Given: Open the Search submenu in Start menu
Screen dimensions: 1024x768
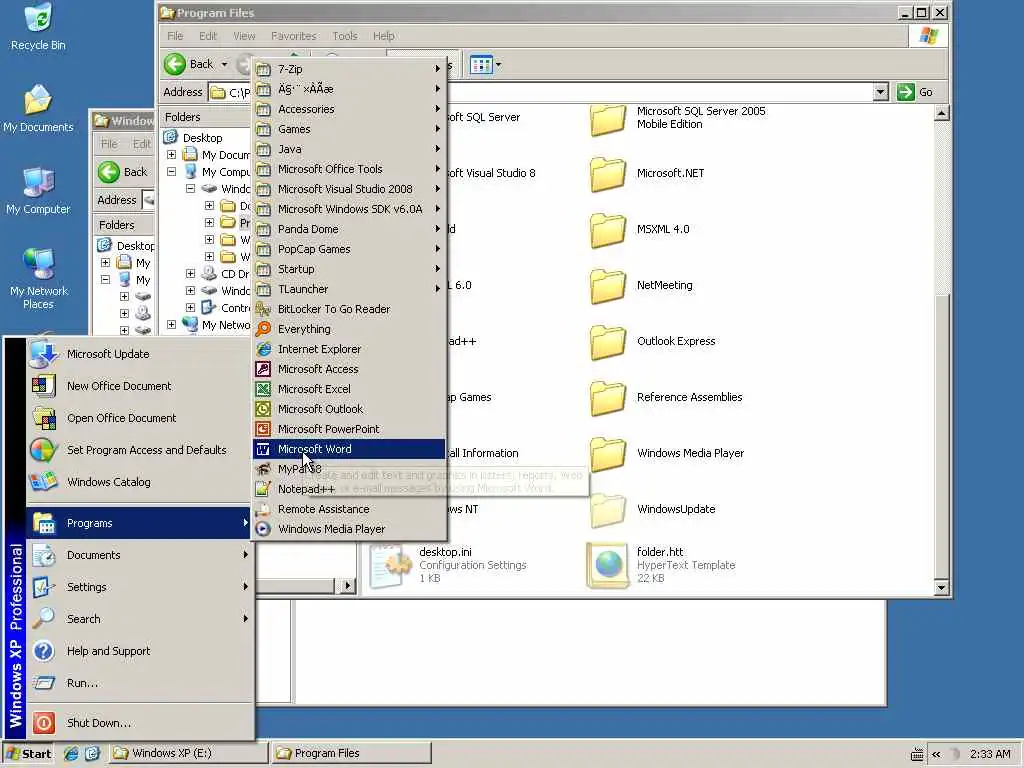Looking at the screenshot, I should [x=139, y=619].
